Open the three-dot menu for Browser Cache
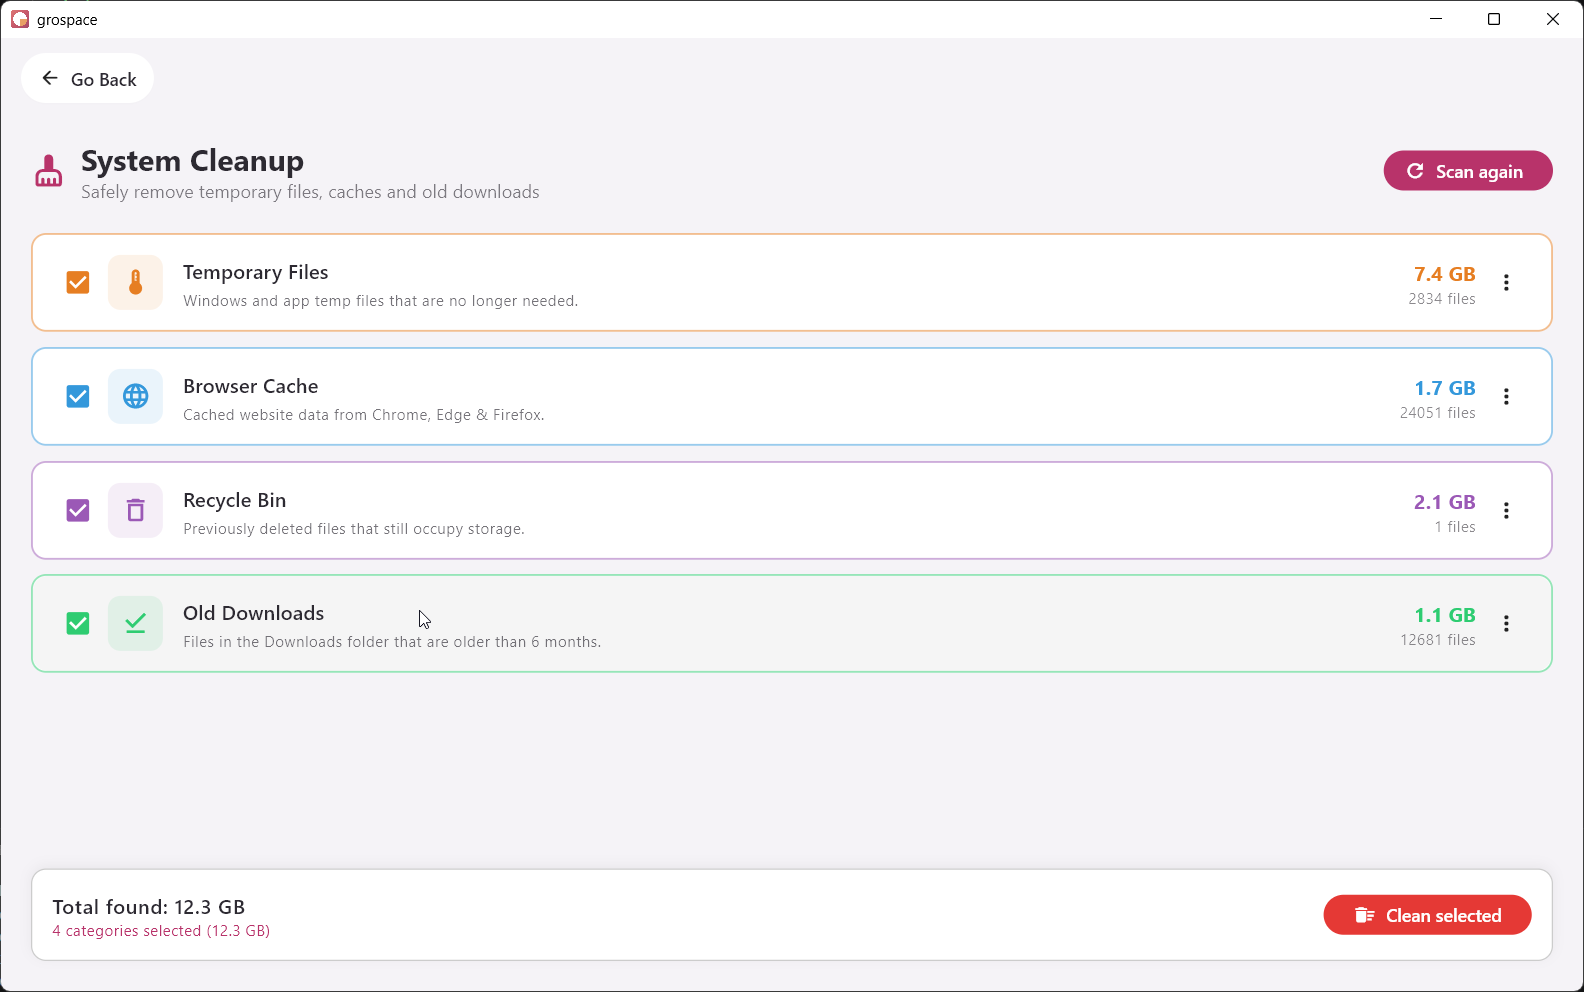This screenshot has height=992, width=1584. 1506,397
